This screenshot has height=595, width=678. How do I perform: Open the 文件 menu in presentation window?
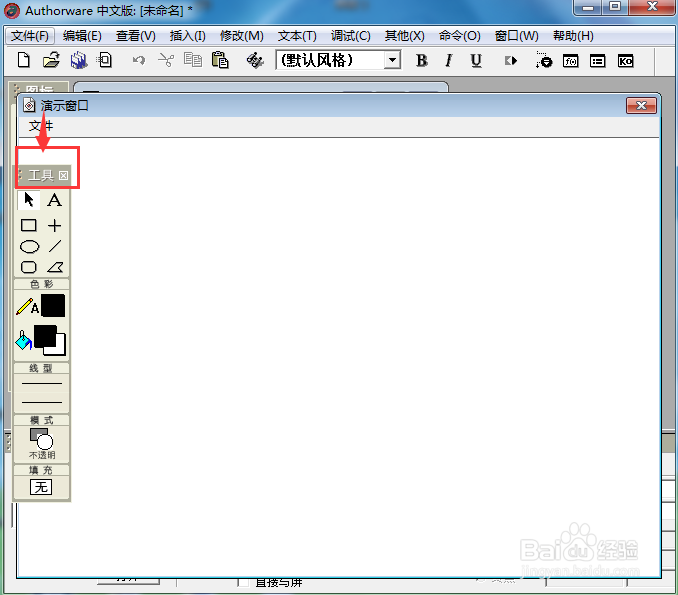41,126
